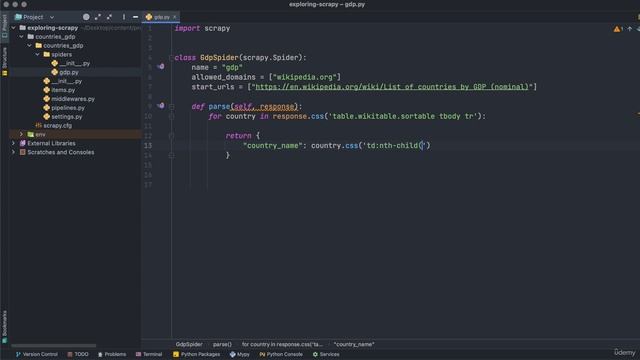Hide the Project panel with minus icon
The height and width of the screenshot is (360, 640).
click(136, 17)
